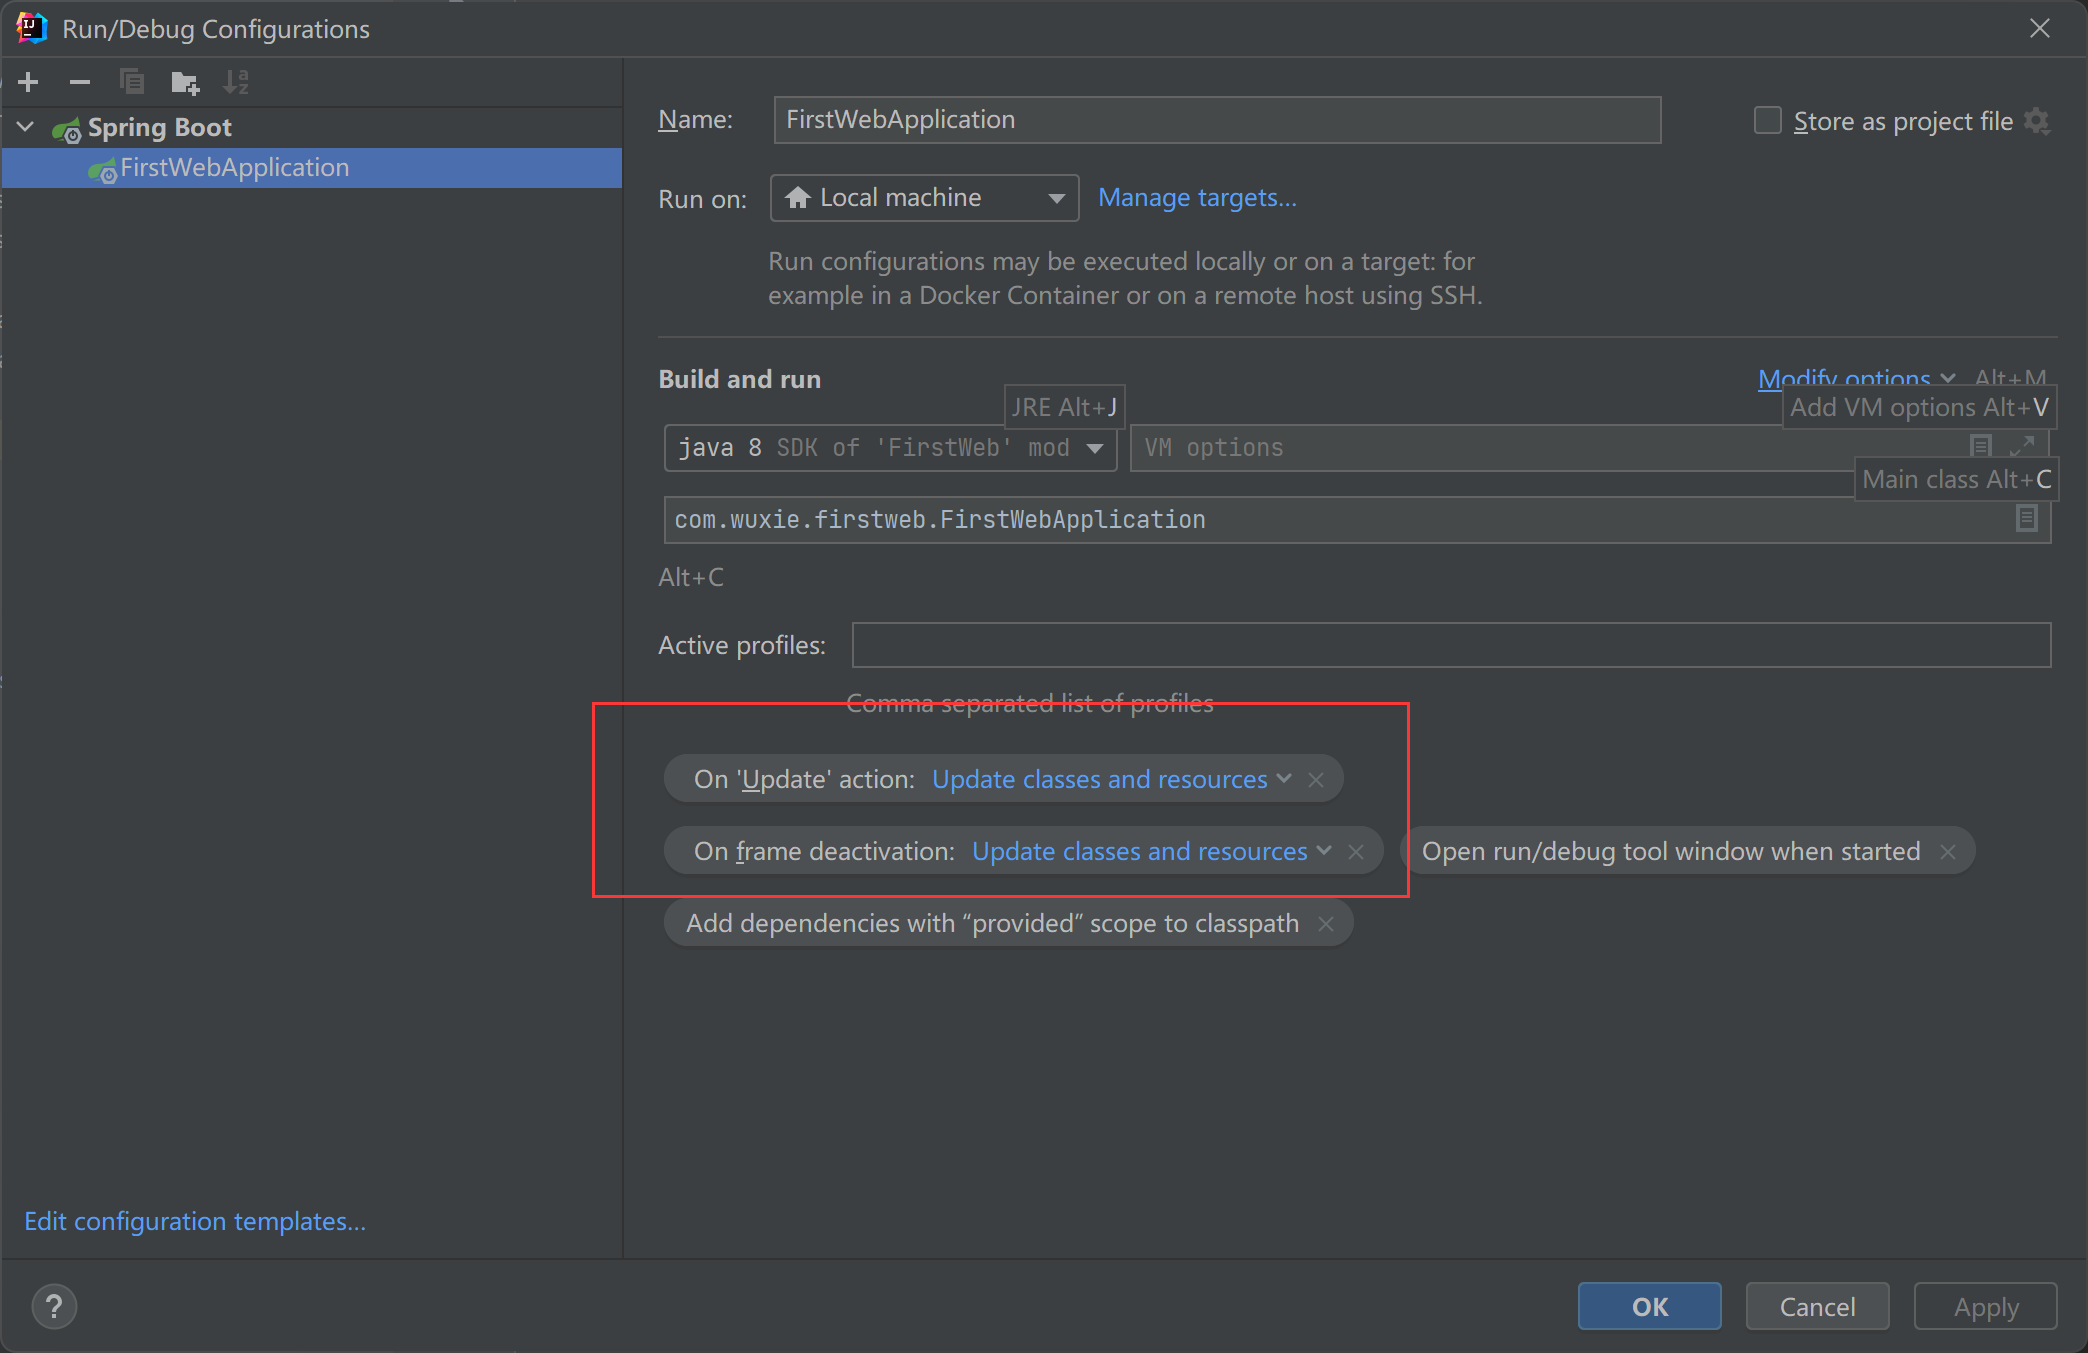Click the gear icon next to Store as project file
This screenshot has height=1353, width=2088.
coord(2036,121)
